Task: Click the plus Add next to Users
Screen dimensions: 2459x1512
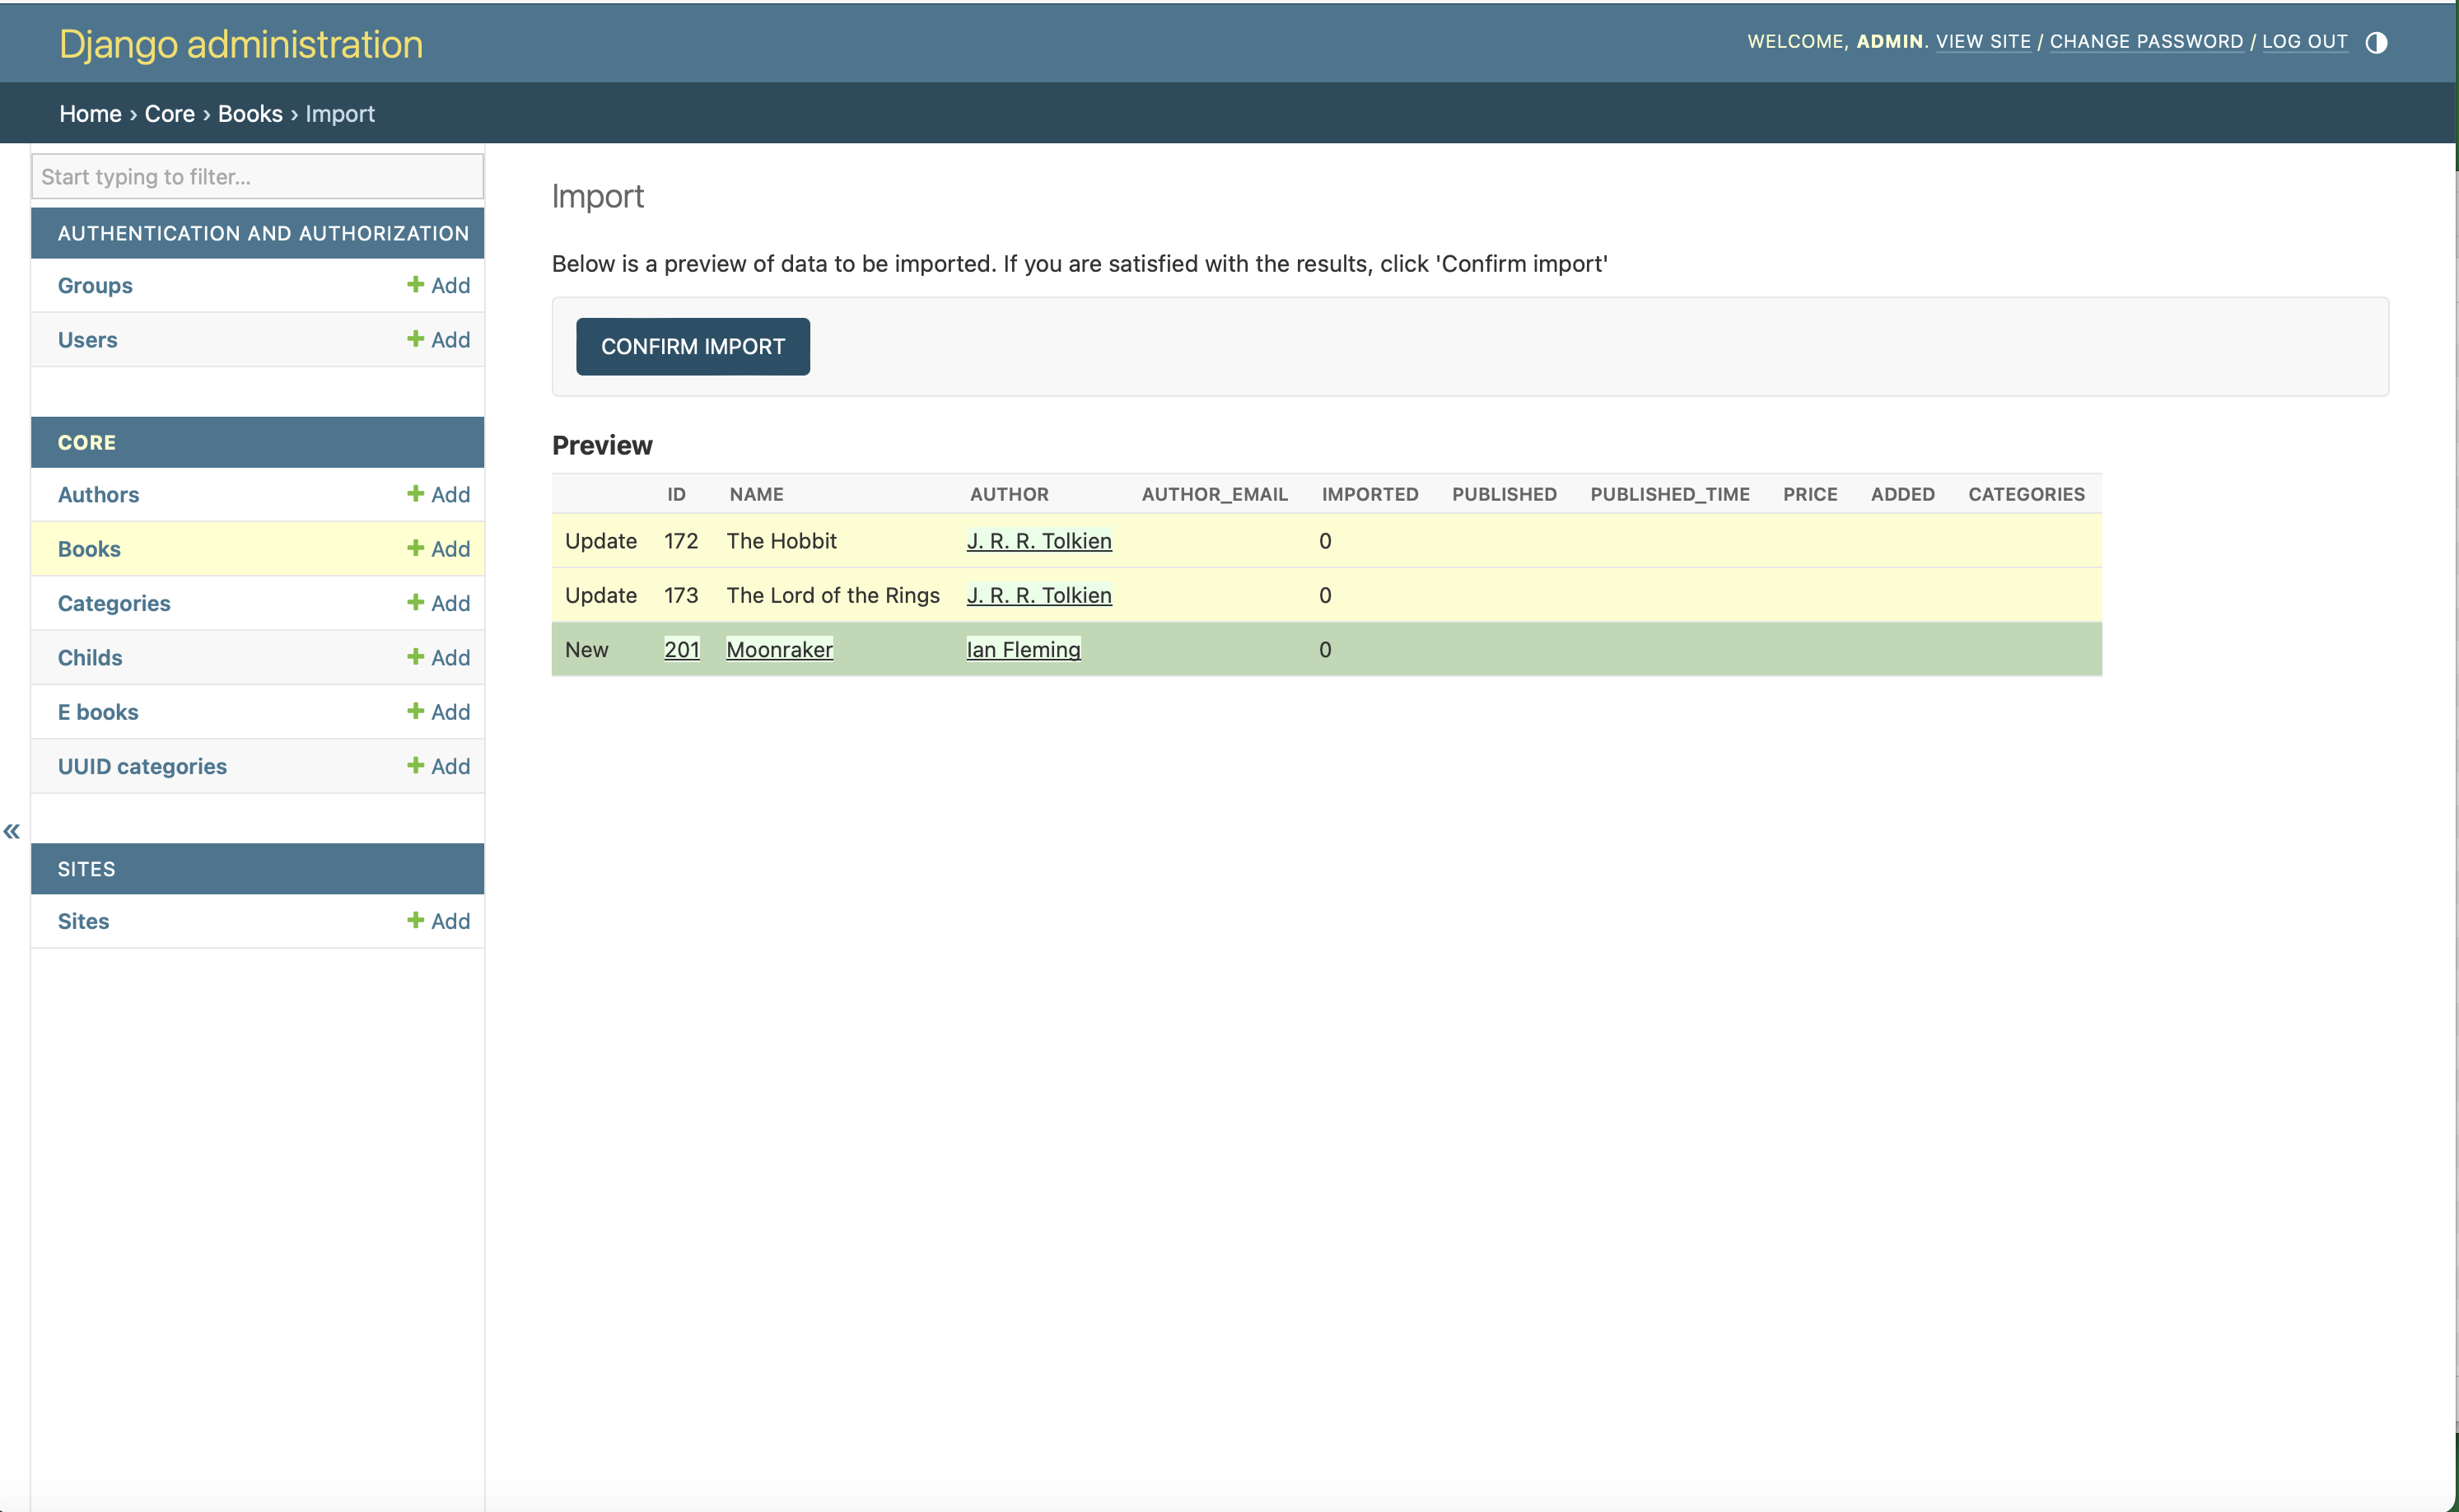Action: (438, 339)
